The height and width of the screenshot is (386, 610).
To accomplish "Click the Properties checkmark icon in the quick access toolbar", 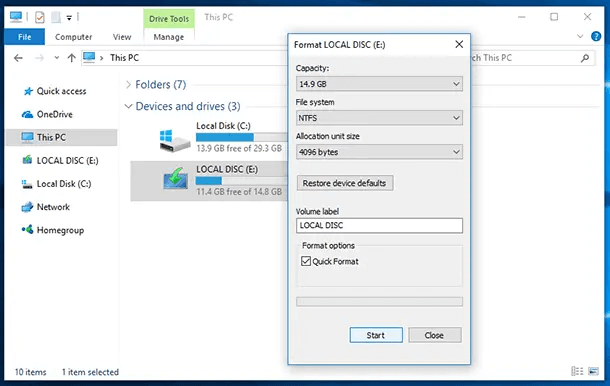I will coord(39,17).
